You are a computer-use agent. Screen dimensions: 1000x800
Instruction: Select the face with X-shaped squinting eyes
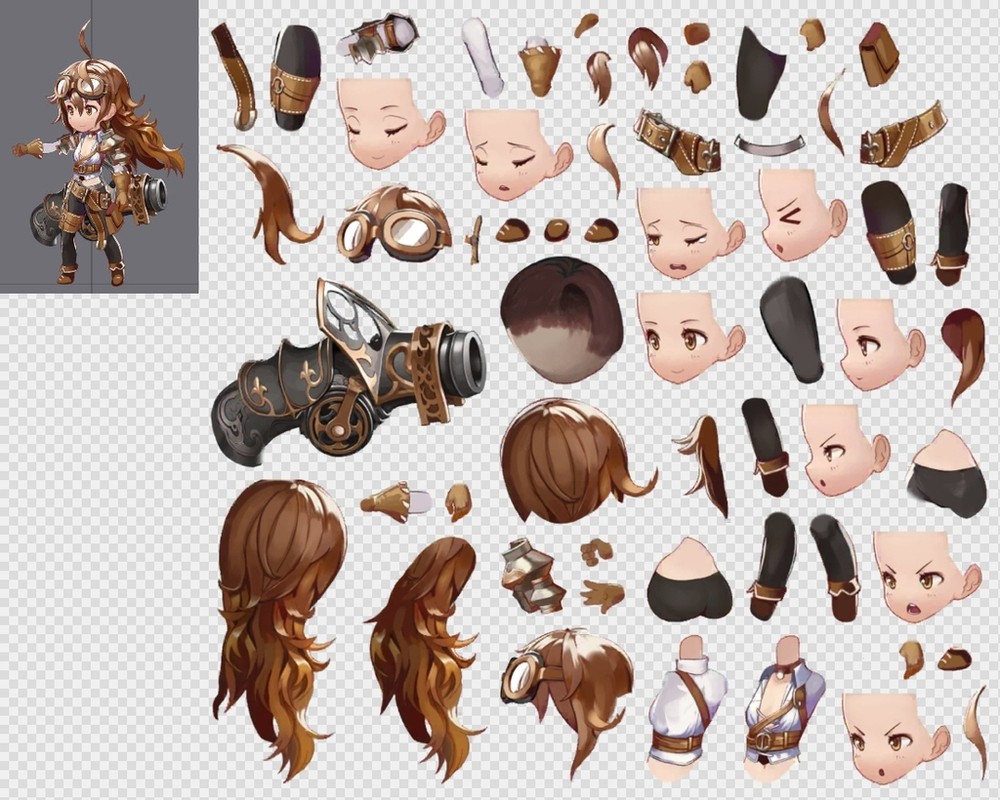point(799,215)
